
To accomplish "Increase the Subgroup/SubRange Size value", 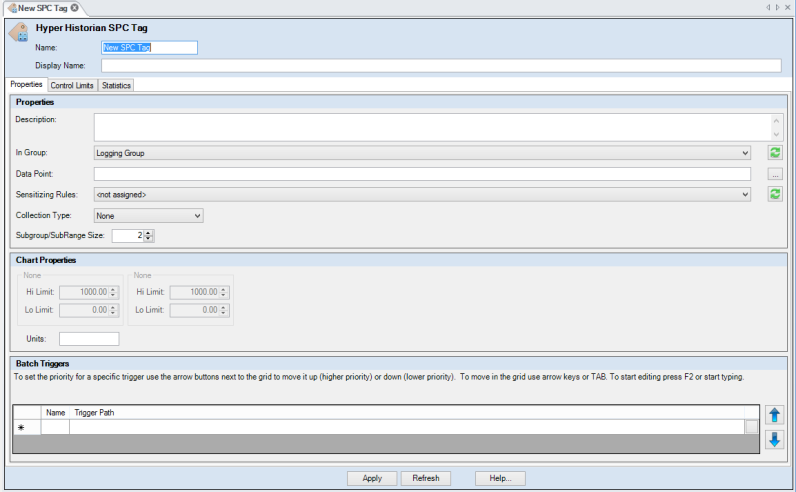I will (149, 233).
